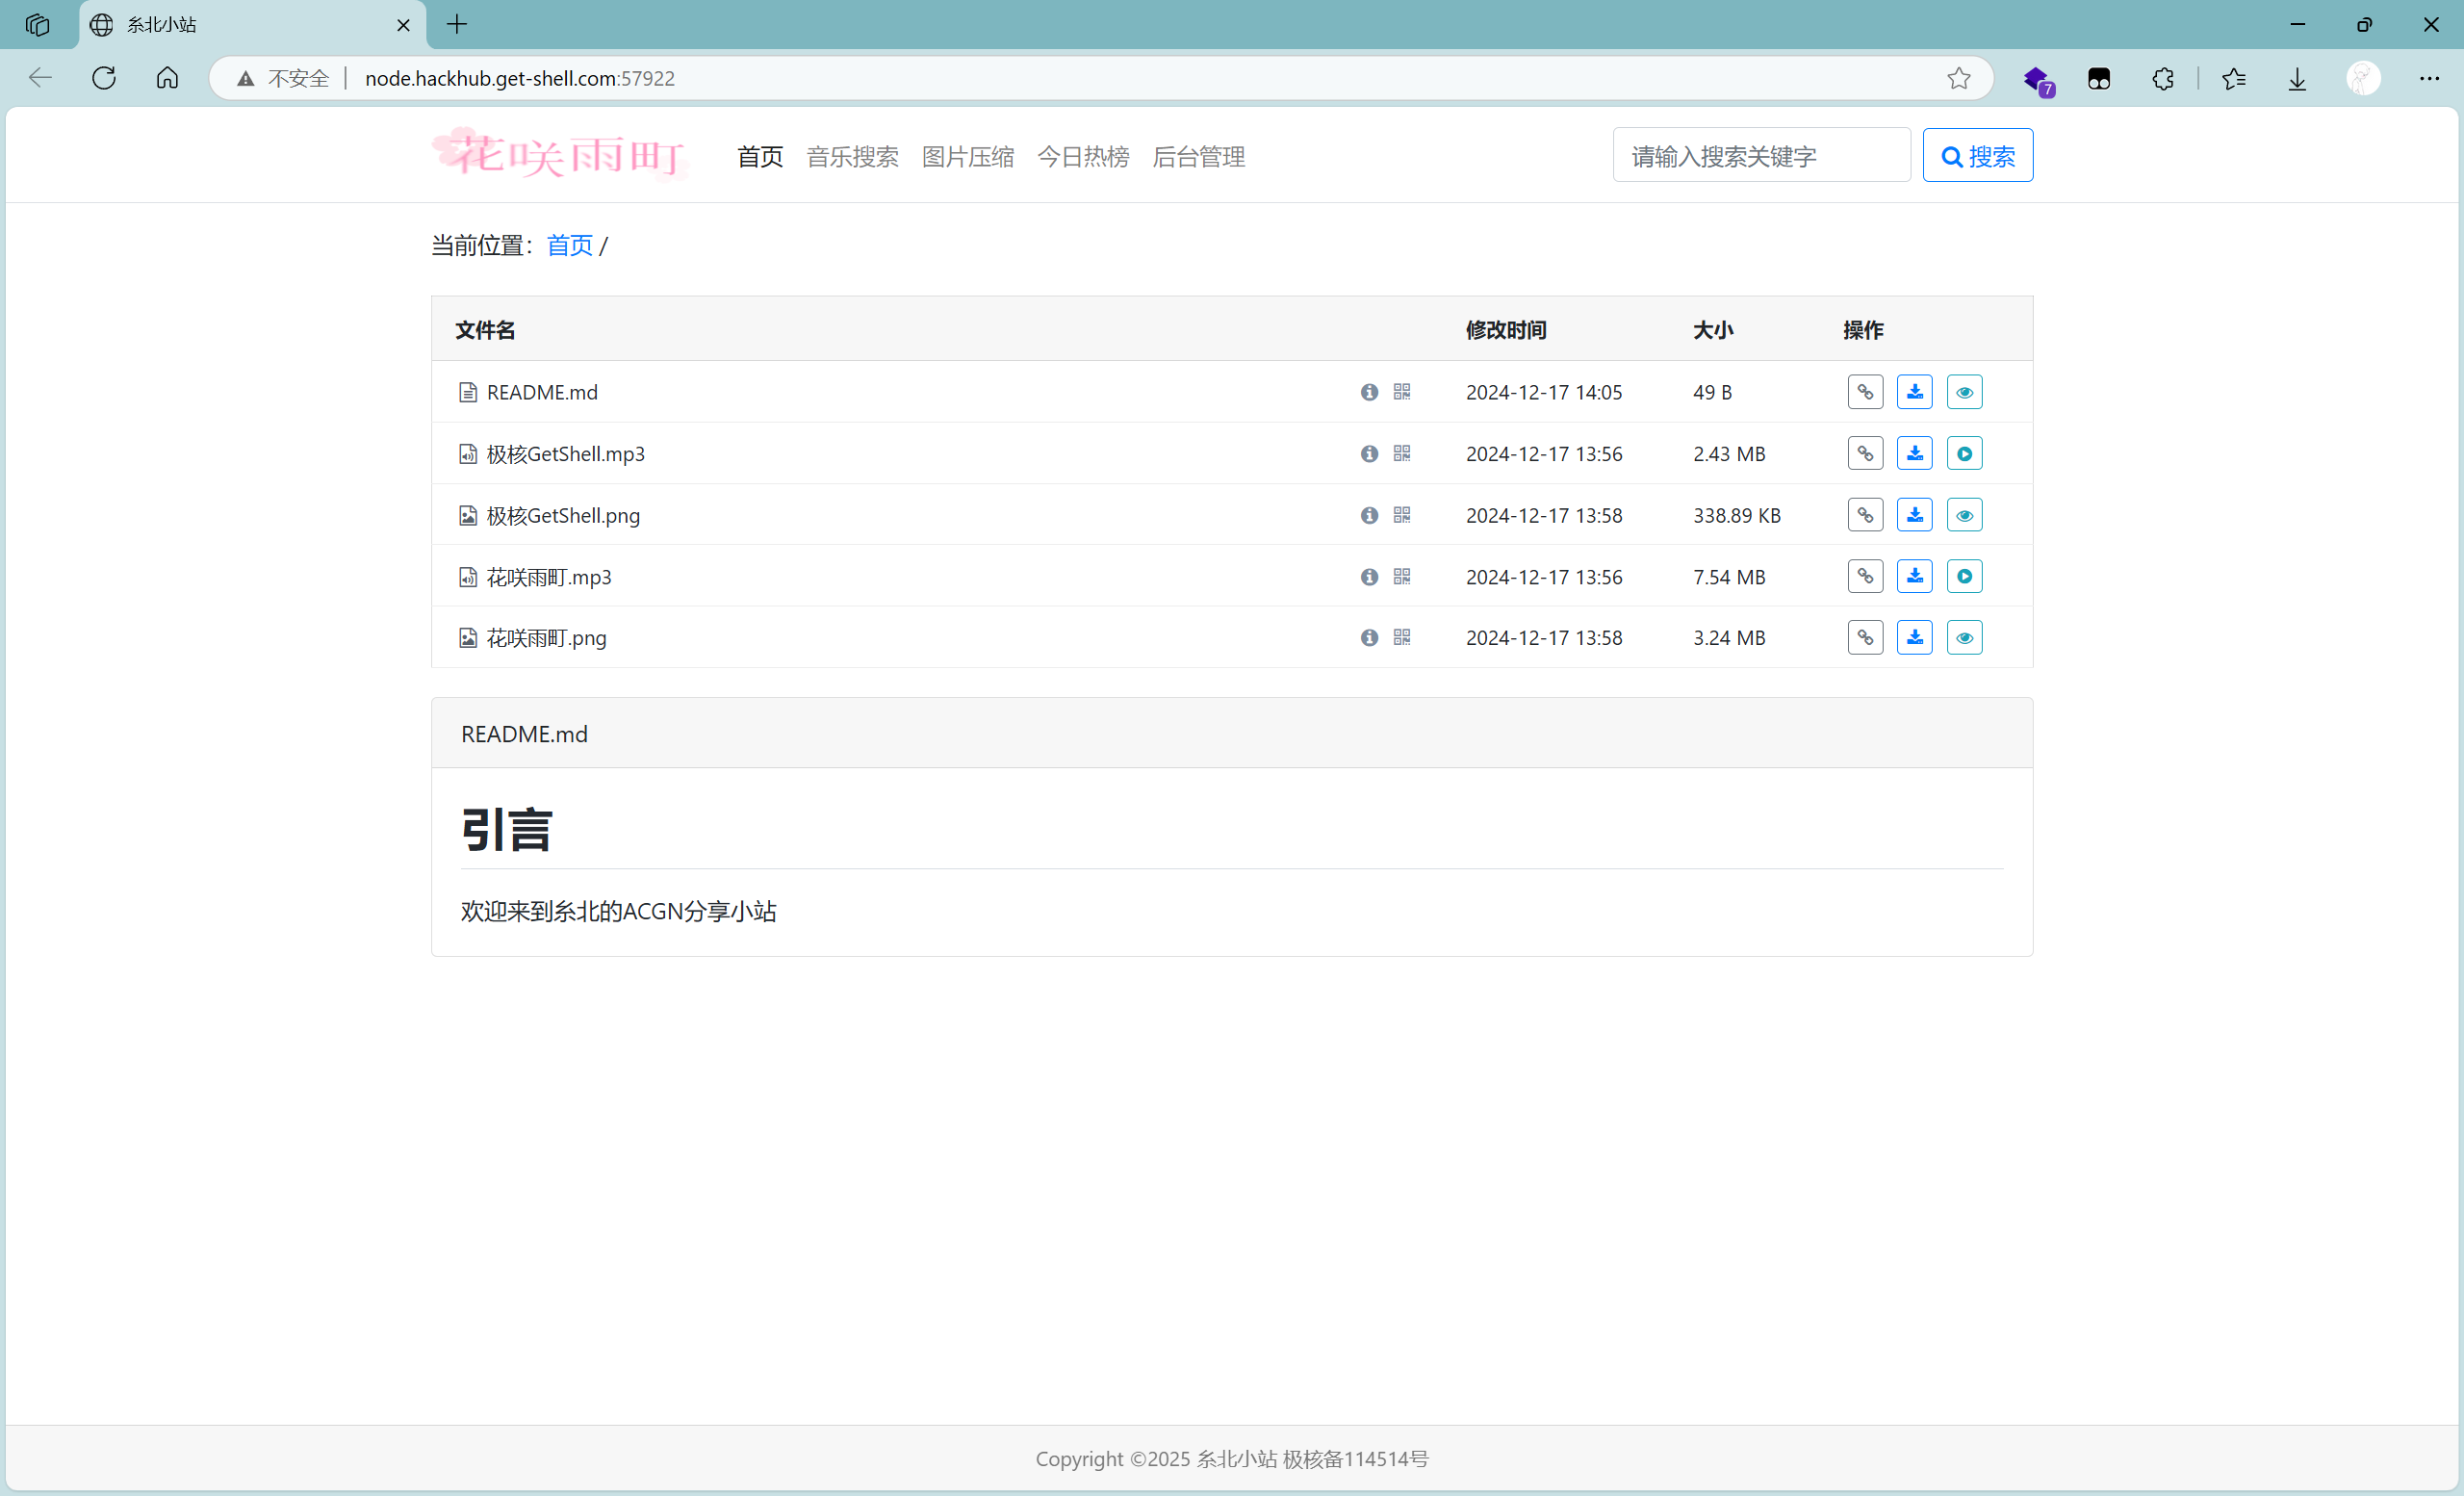Go to 首页 via the breadcrumb link
The width and height of the screenshot is (2464, 1496).
click(x=568, y=245)
